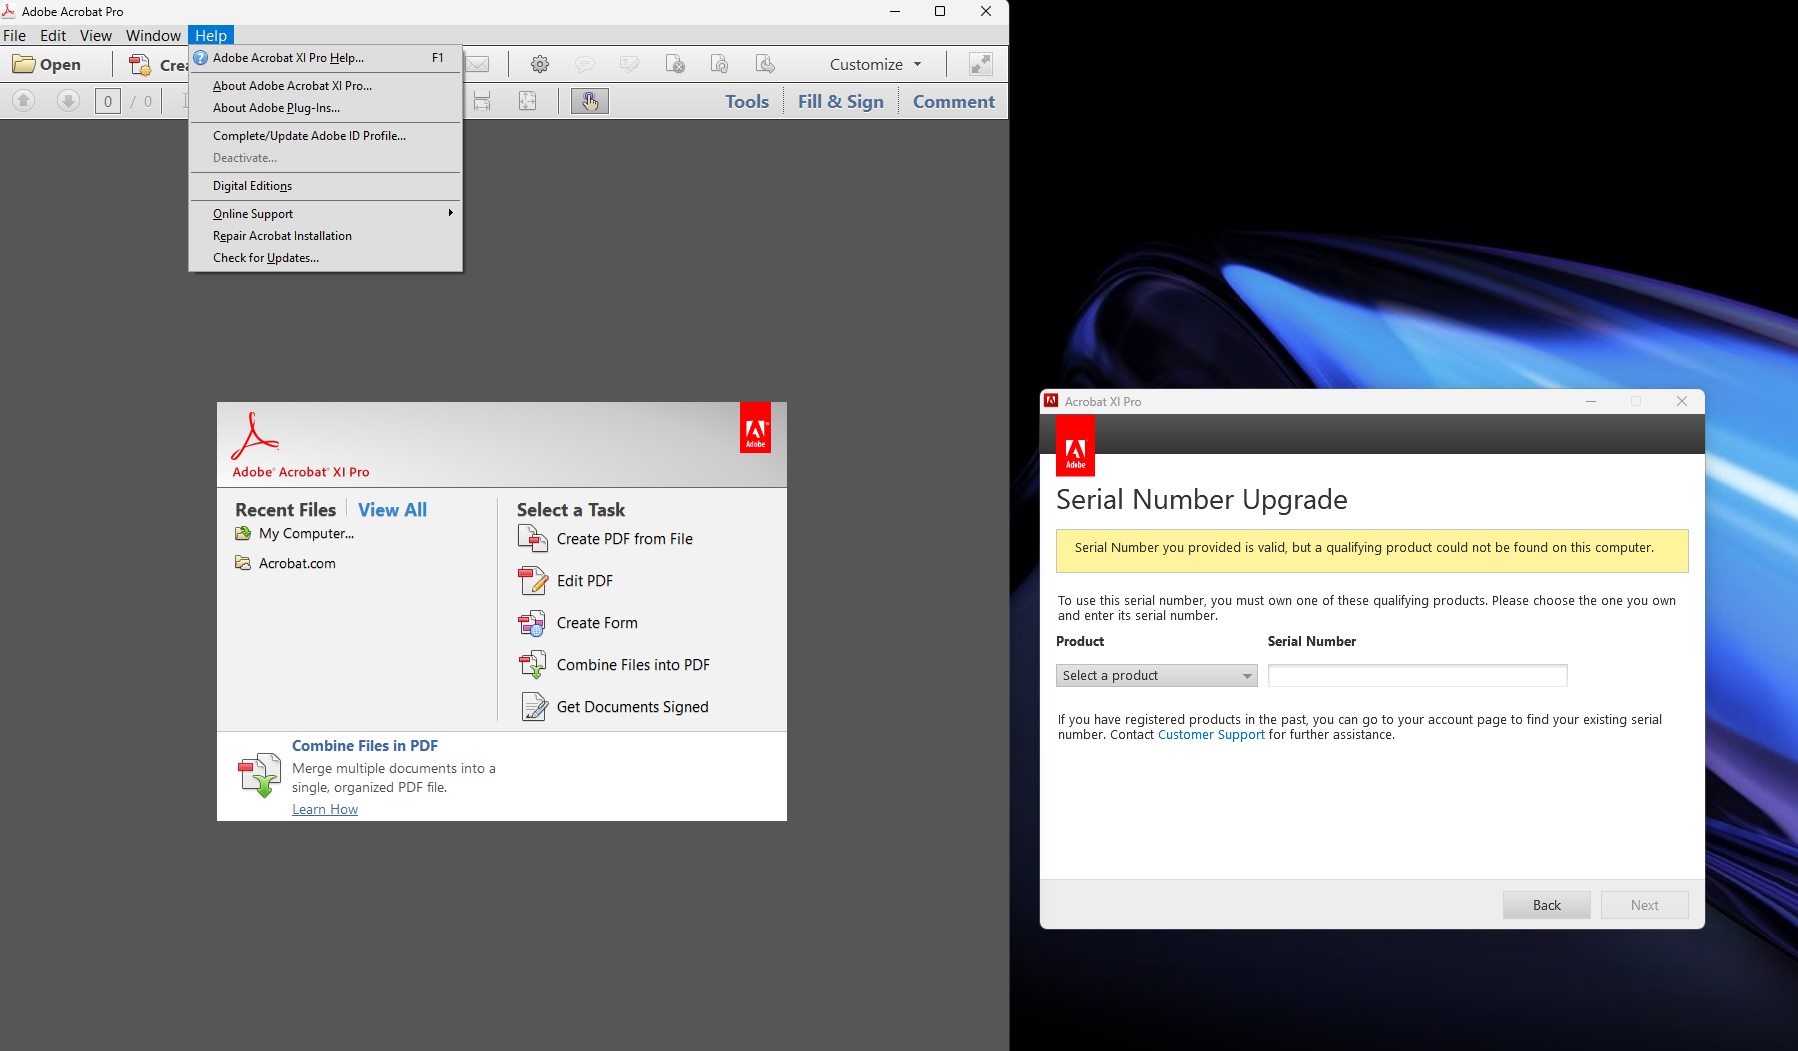Toggle fit one full page view
Viewport: 1798px width, 1051px height.
click(x=526, y=101)
